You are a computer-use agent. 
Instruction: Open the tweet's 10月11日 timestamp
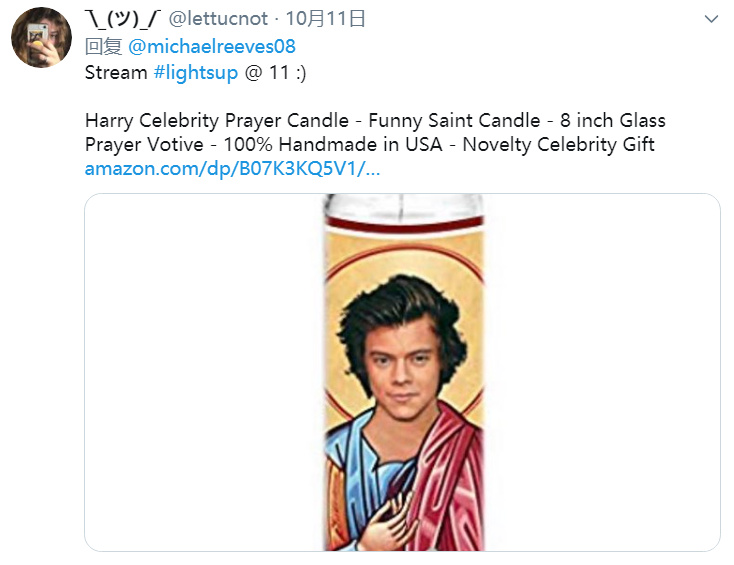(325, 19)
